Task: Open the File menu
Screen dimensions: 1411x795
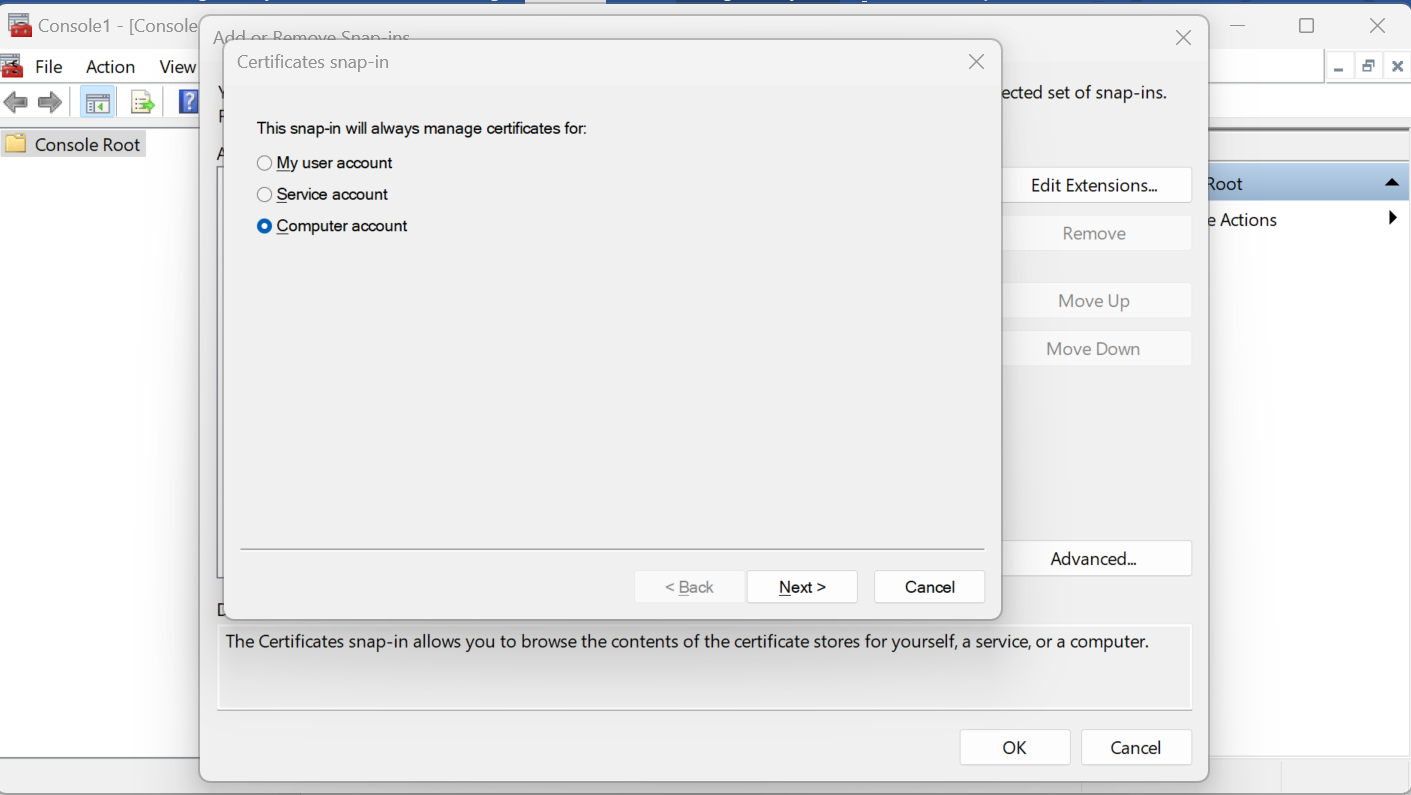Action: 49,67
